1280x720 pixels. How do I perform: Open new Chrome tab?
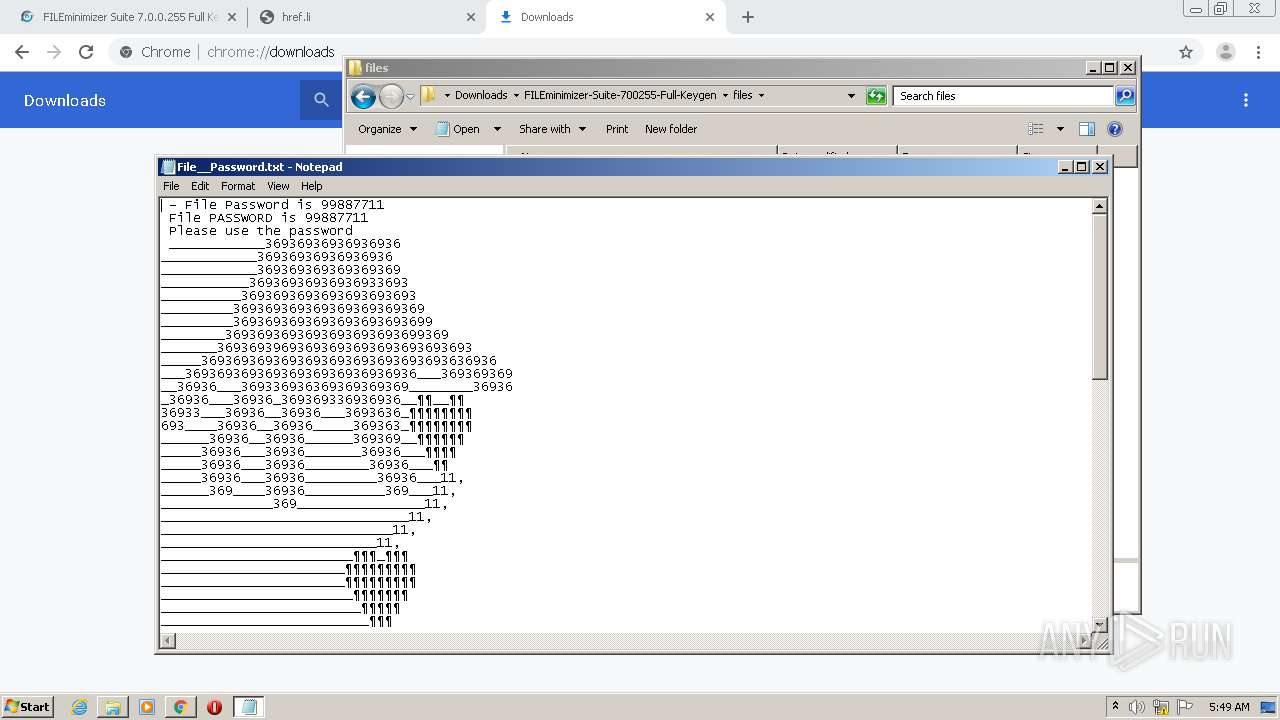click(748, 17)
